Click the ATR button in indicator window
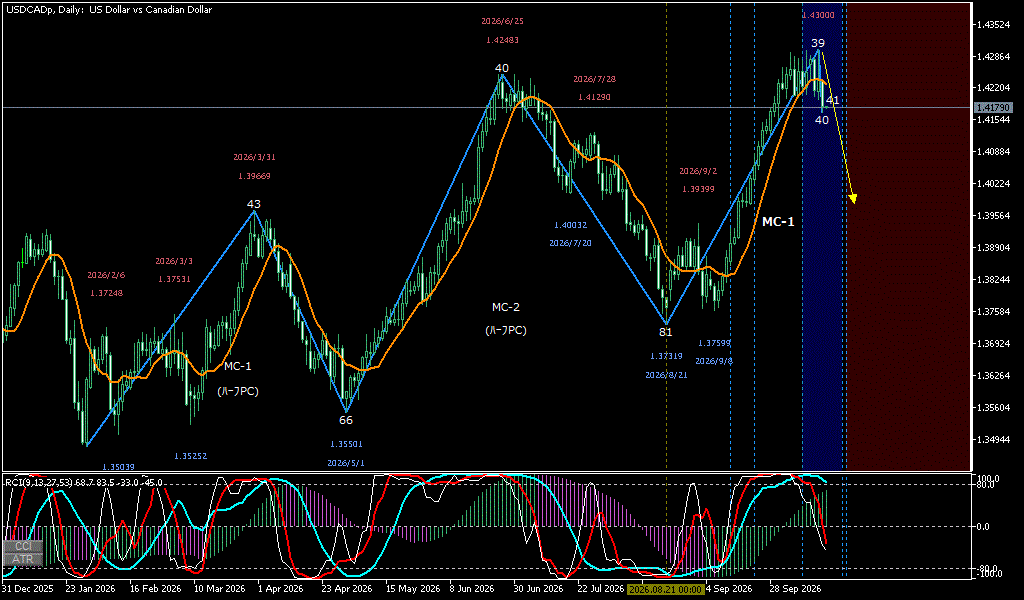The width and height of the screenshot is (1024, 600). pyautogui.click(x=24, y=560)
